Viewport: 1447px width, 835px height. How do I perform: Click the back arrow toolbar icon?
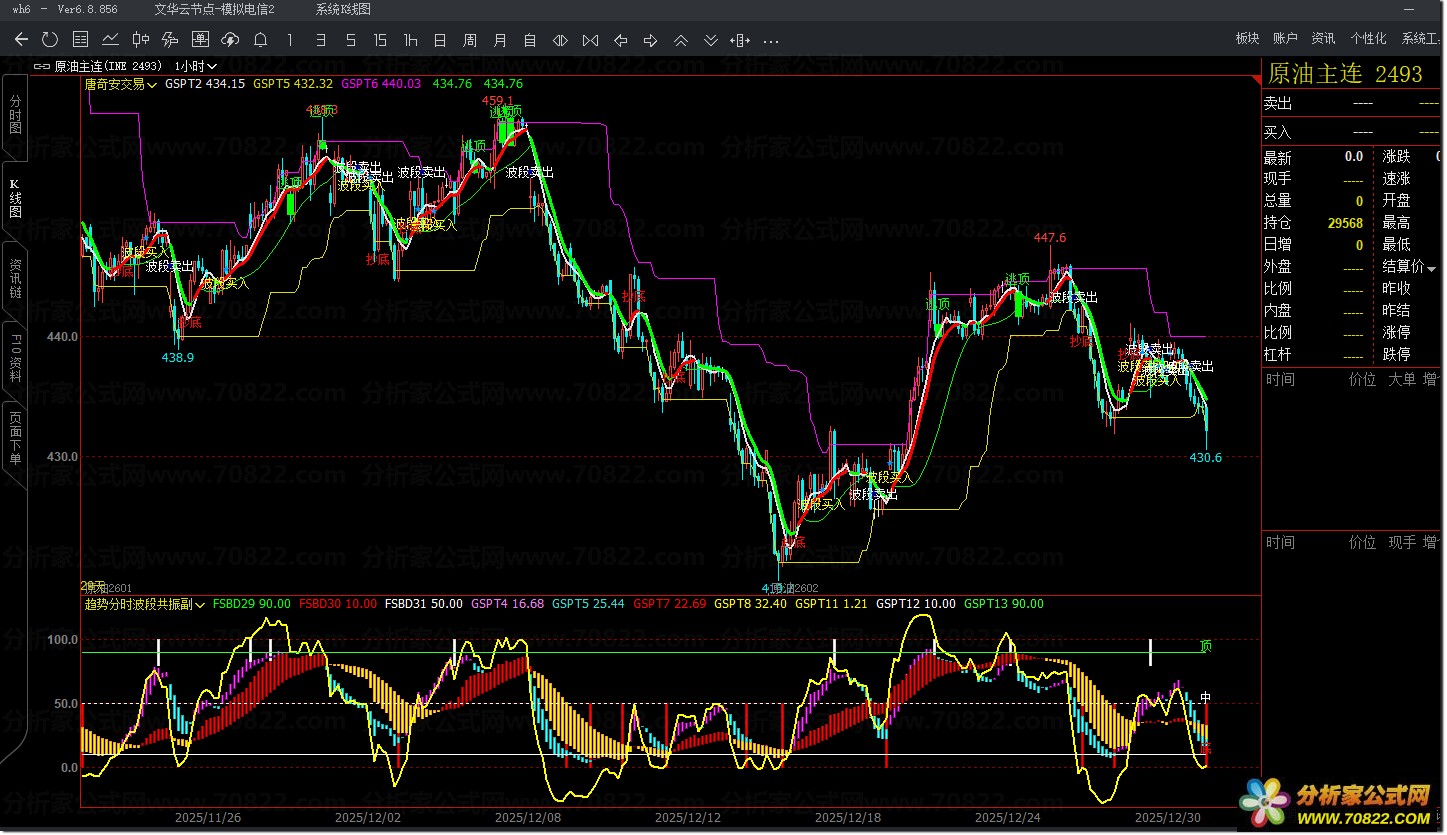coord(21,40)
